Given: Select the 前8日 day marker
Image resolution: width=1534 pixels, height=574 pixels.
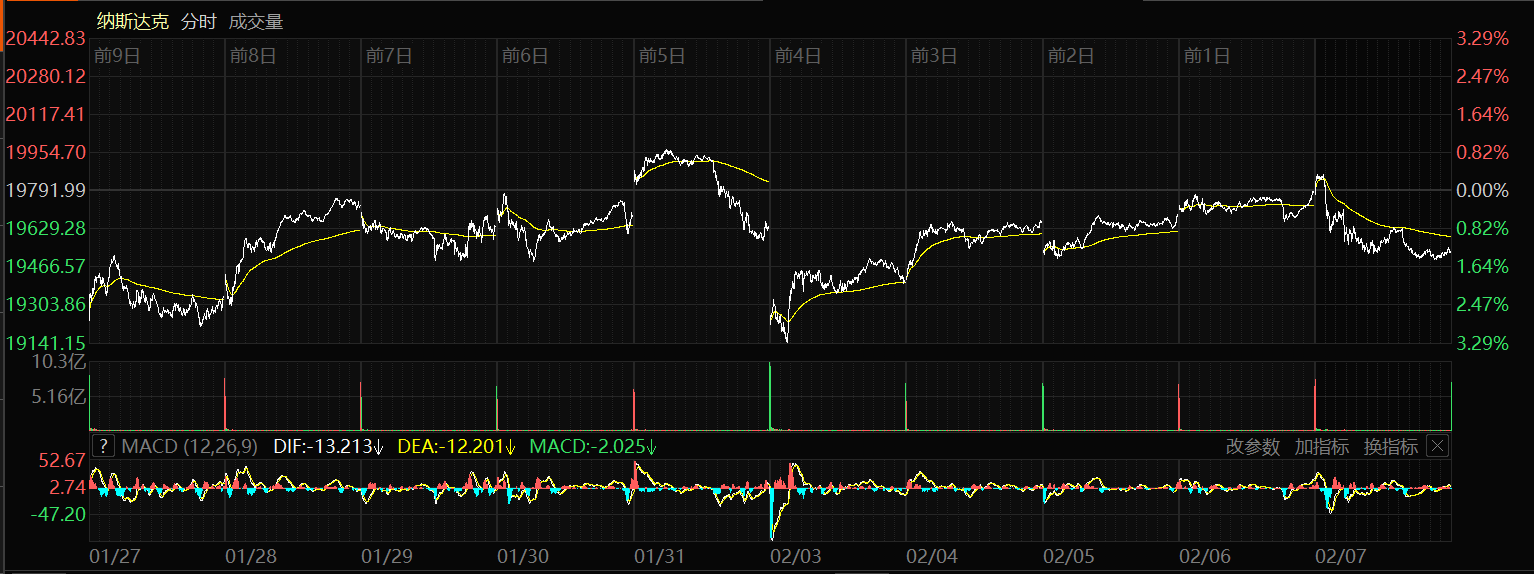Looking at the screenshot, I should (x=253, y=55).
